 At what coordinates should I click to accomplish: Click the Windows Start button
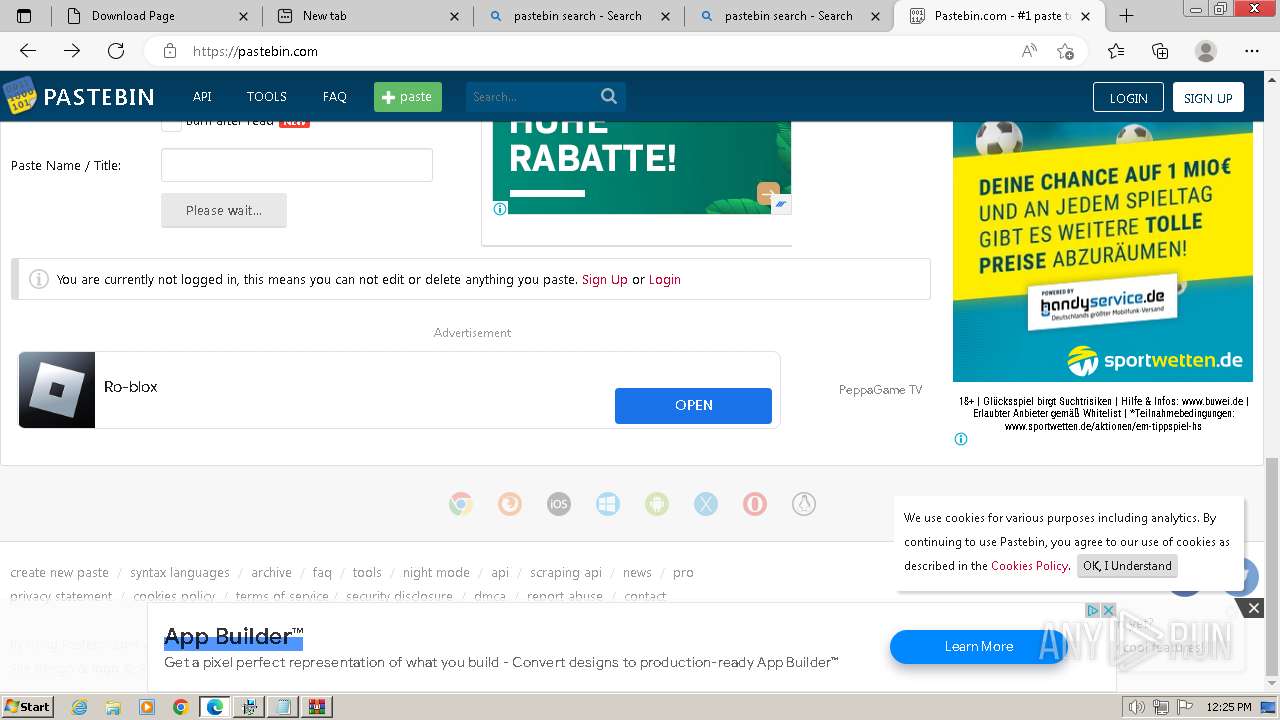pyautogui.click(x=27, y=707)
